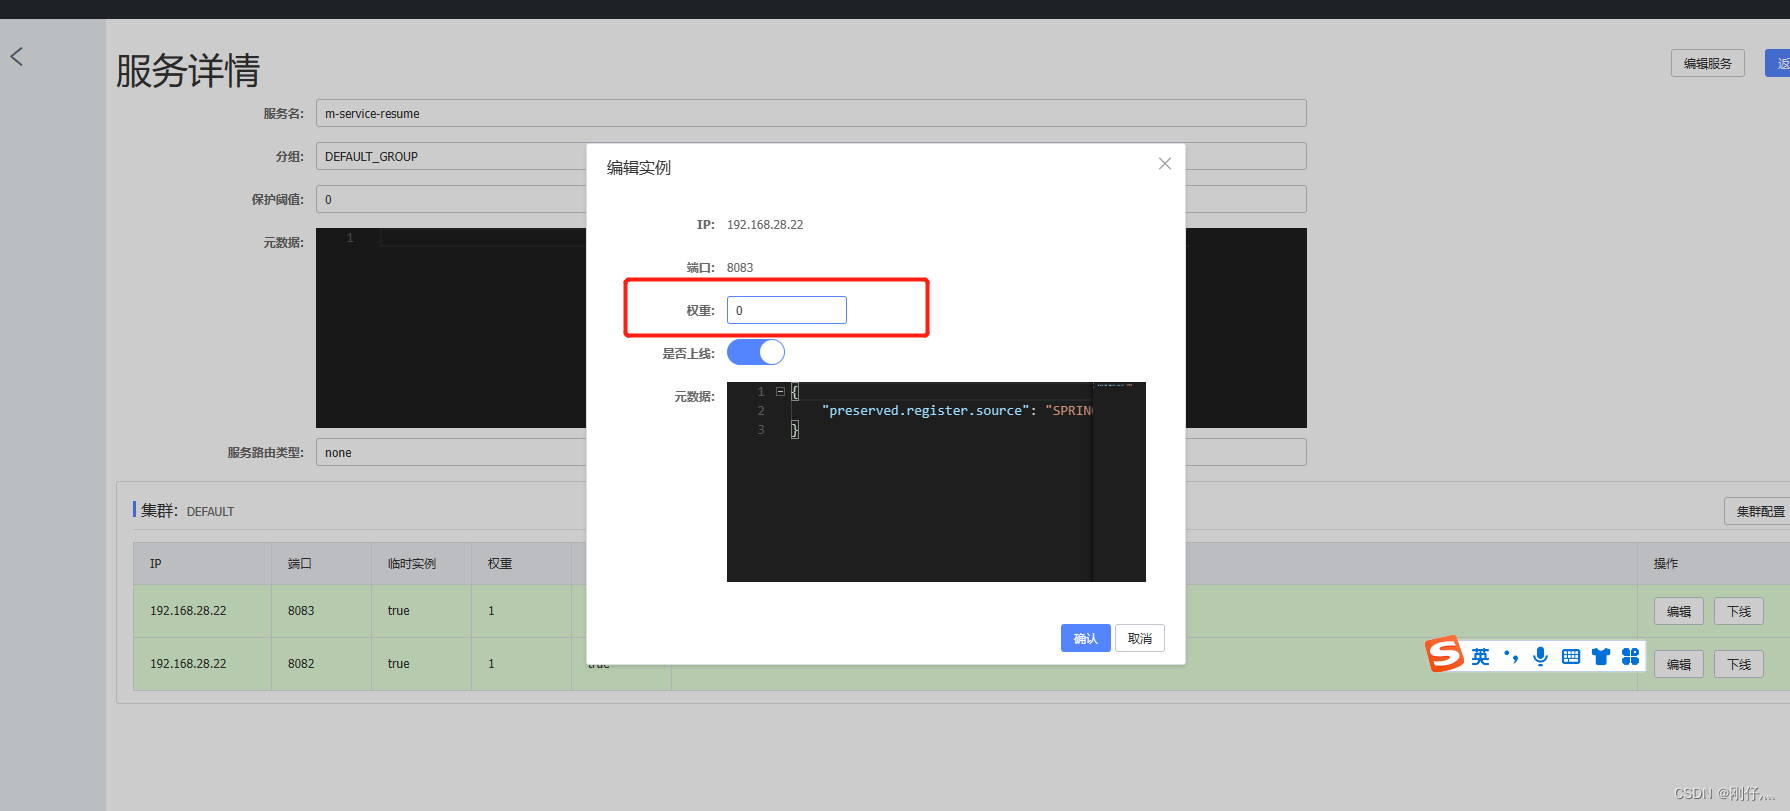Take the port 8083 instance offline with 下线
Screen dimensions: 1790x811
1738,611
